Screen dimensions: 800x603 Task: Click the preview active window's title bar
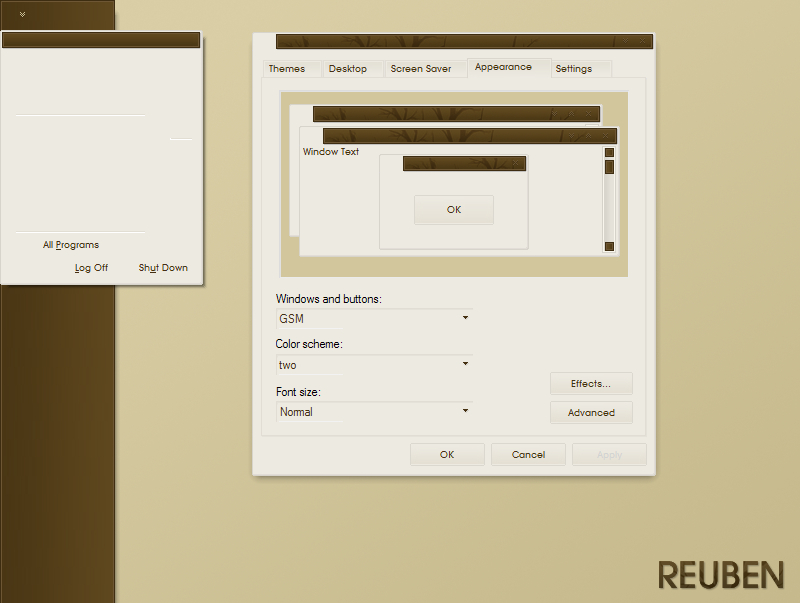pyautogui.click(x=470, y=136)
